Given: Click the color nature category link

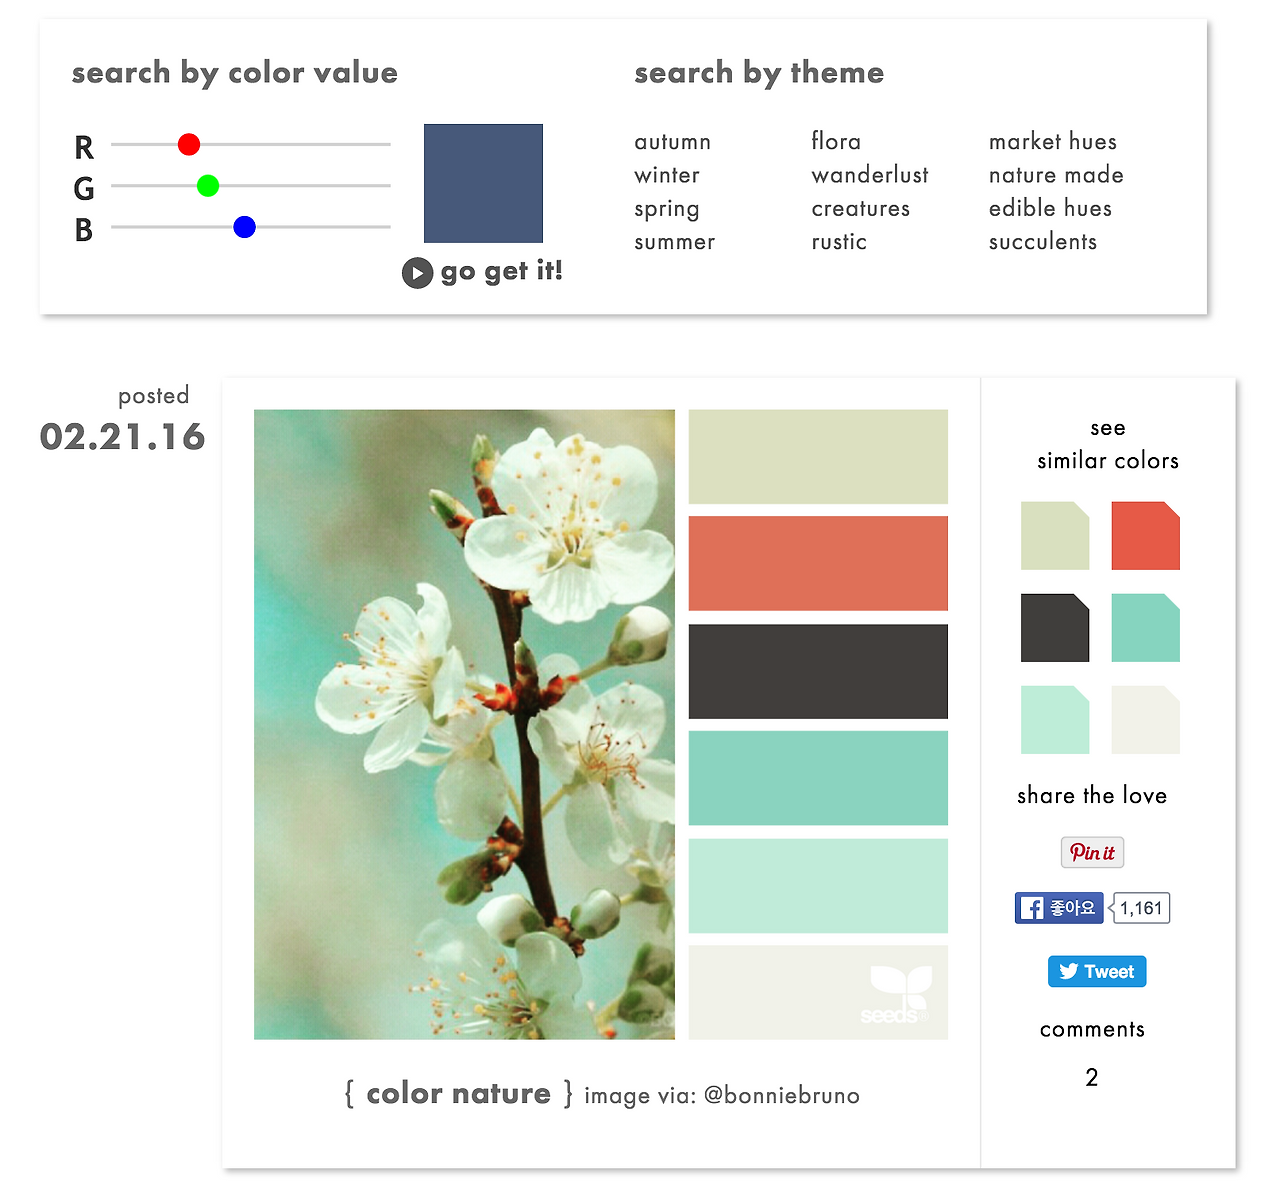Looking at the screenshot, I should coord(458,1093).
